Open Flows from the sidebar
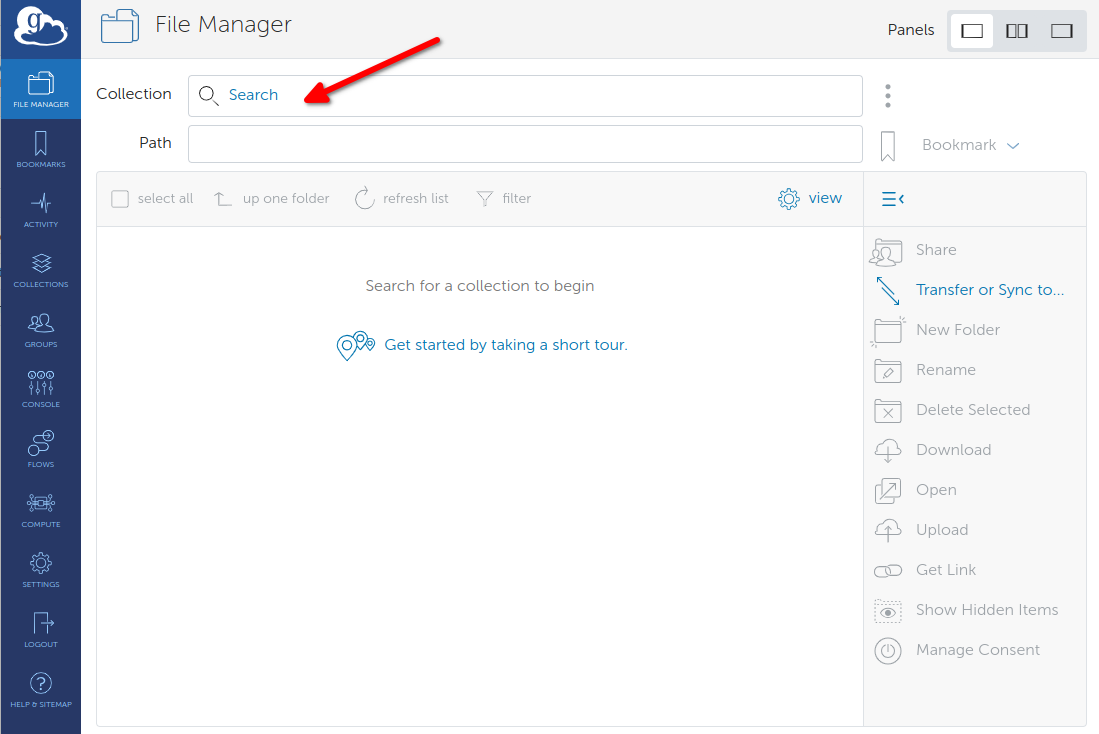This screenshot has height=734, width=1099. click(41, 449)
